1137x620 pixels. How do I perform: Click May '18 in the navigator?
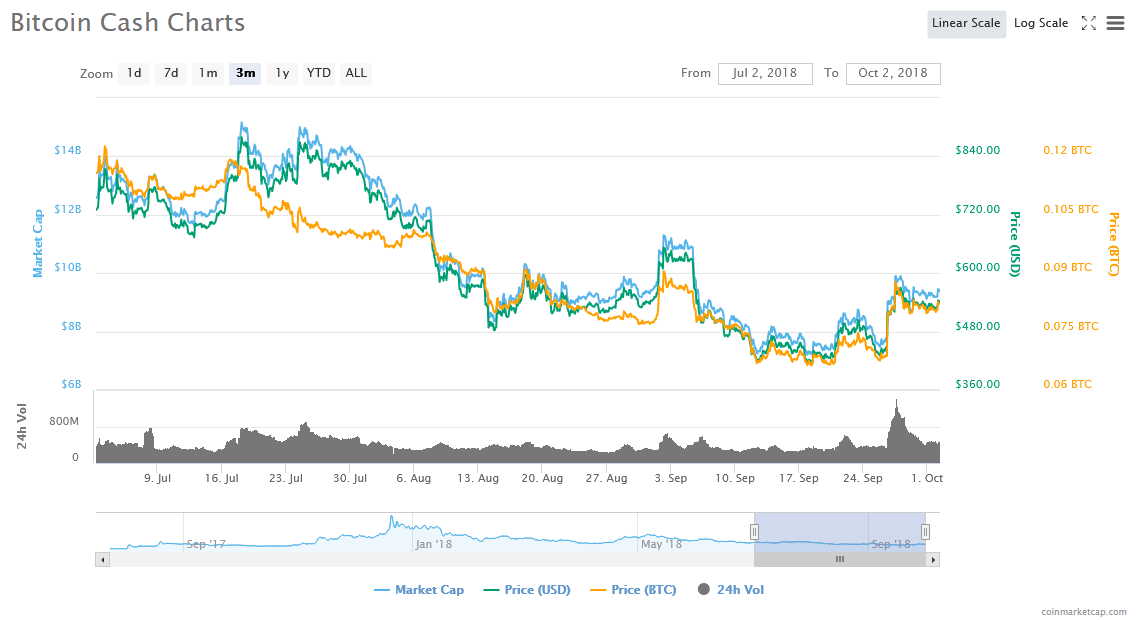[661, 544]
